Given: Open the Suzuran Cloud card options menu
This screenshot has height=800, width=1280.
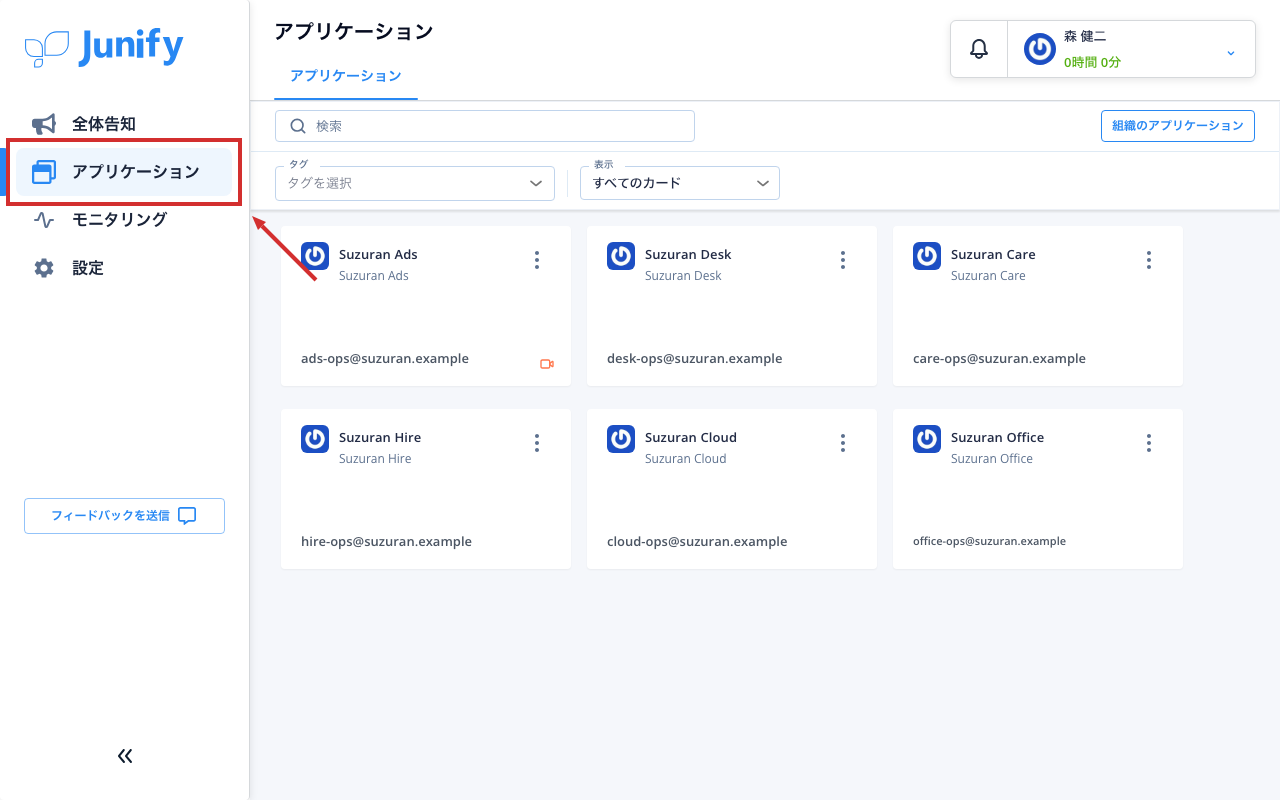Looking at the screenshot, I should click(843, 443).
